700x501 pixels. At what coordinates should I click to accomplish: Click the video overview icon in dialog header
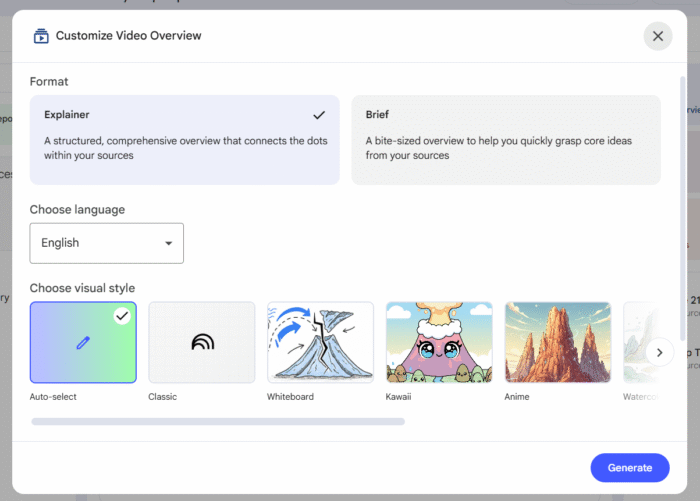41,36
